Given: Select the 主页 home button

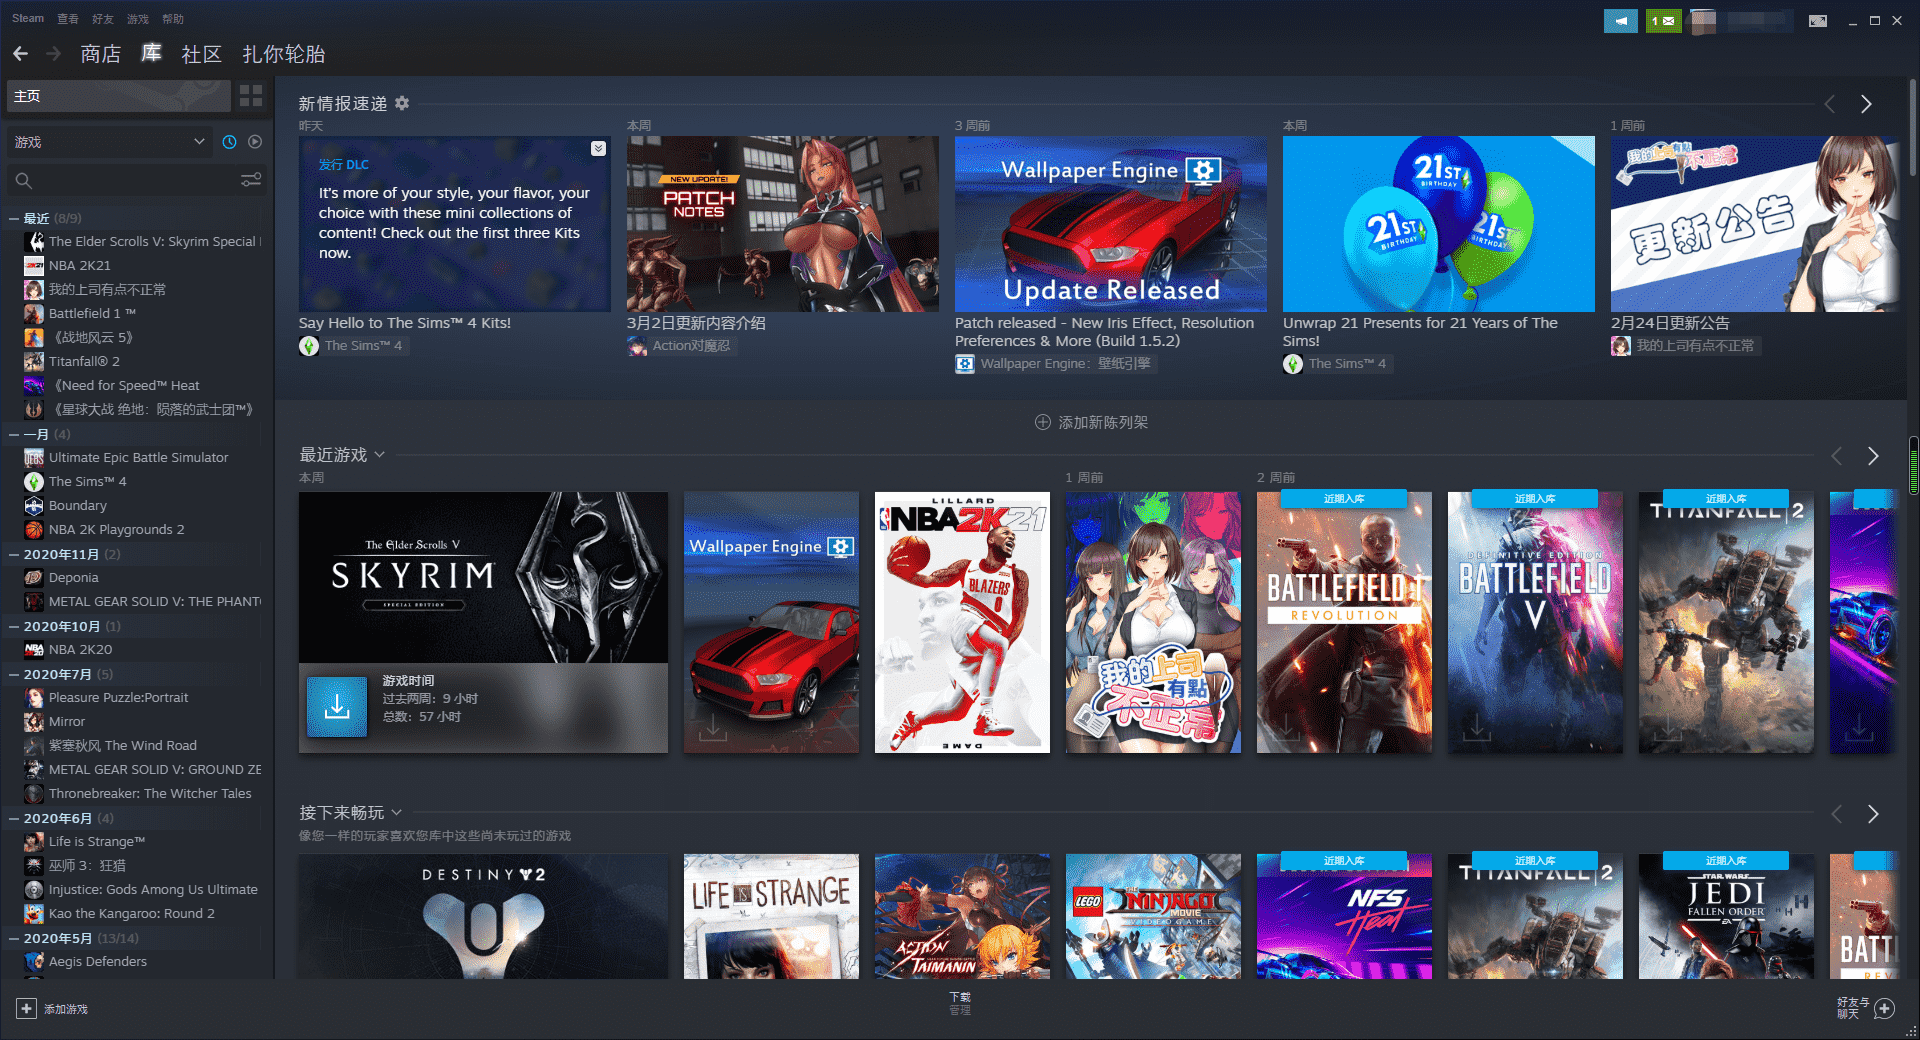Looking at the screenshot, I should pos(118,96).
